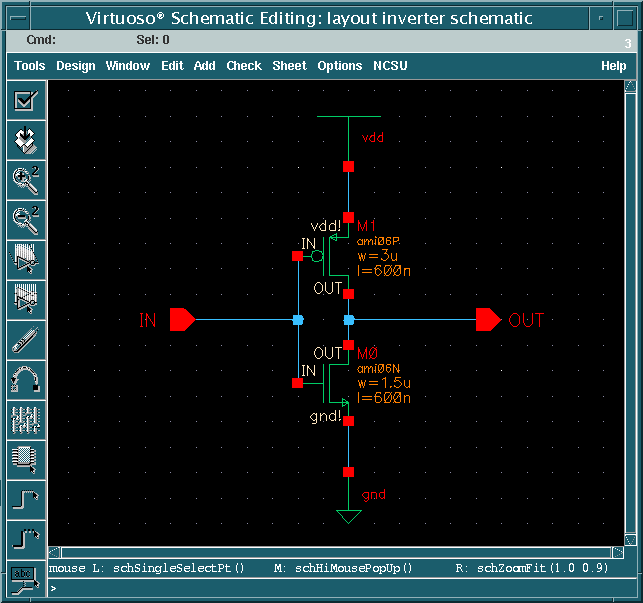The width and height of the screenshot is (643, 603).
Task: Open the Options menu
Action: (x=340, y=66)
